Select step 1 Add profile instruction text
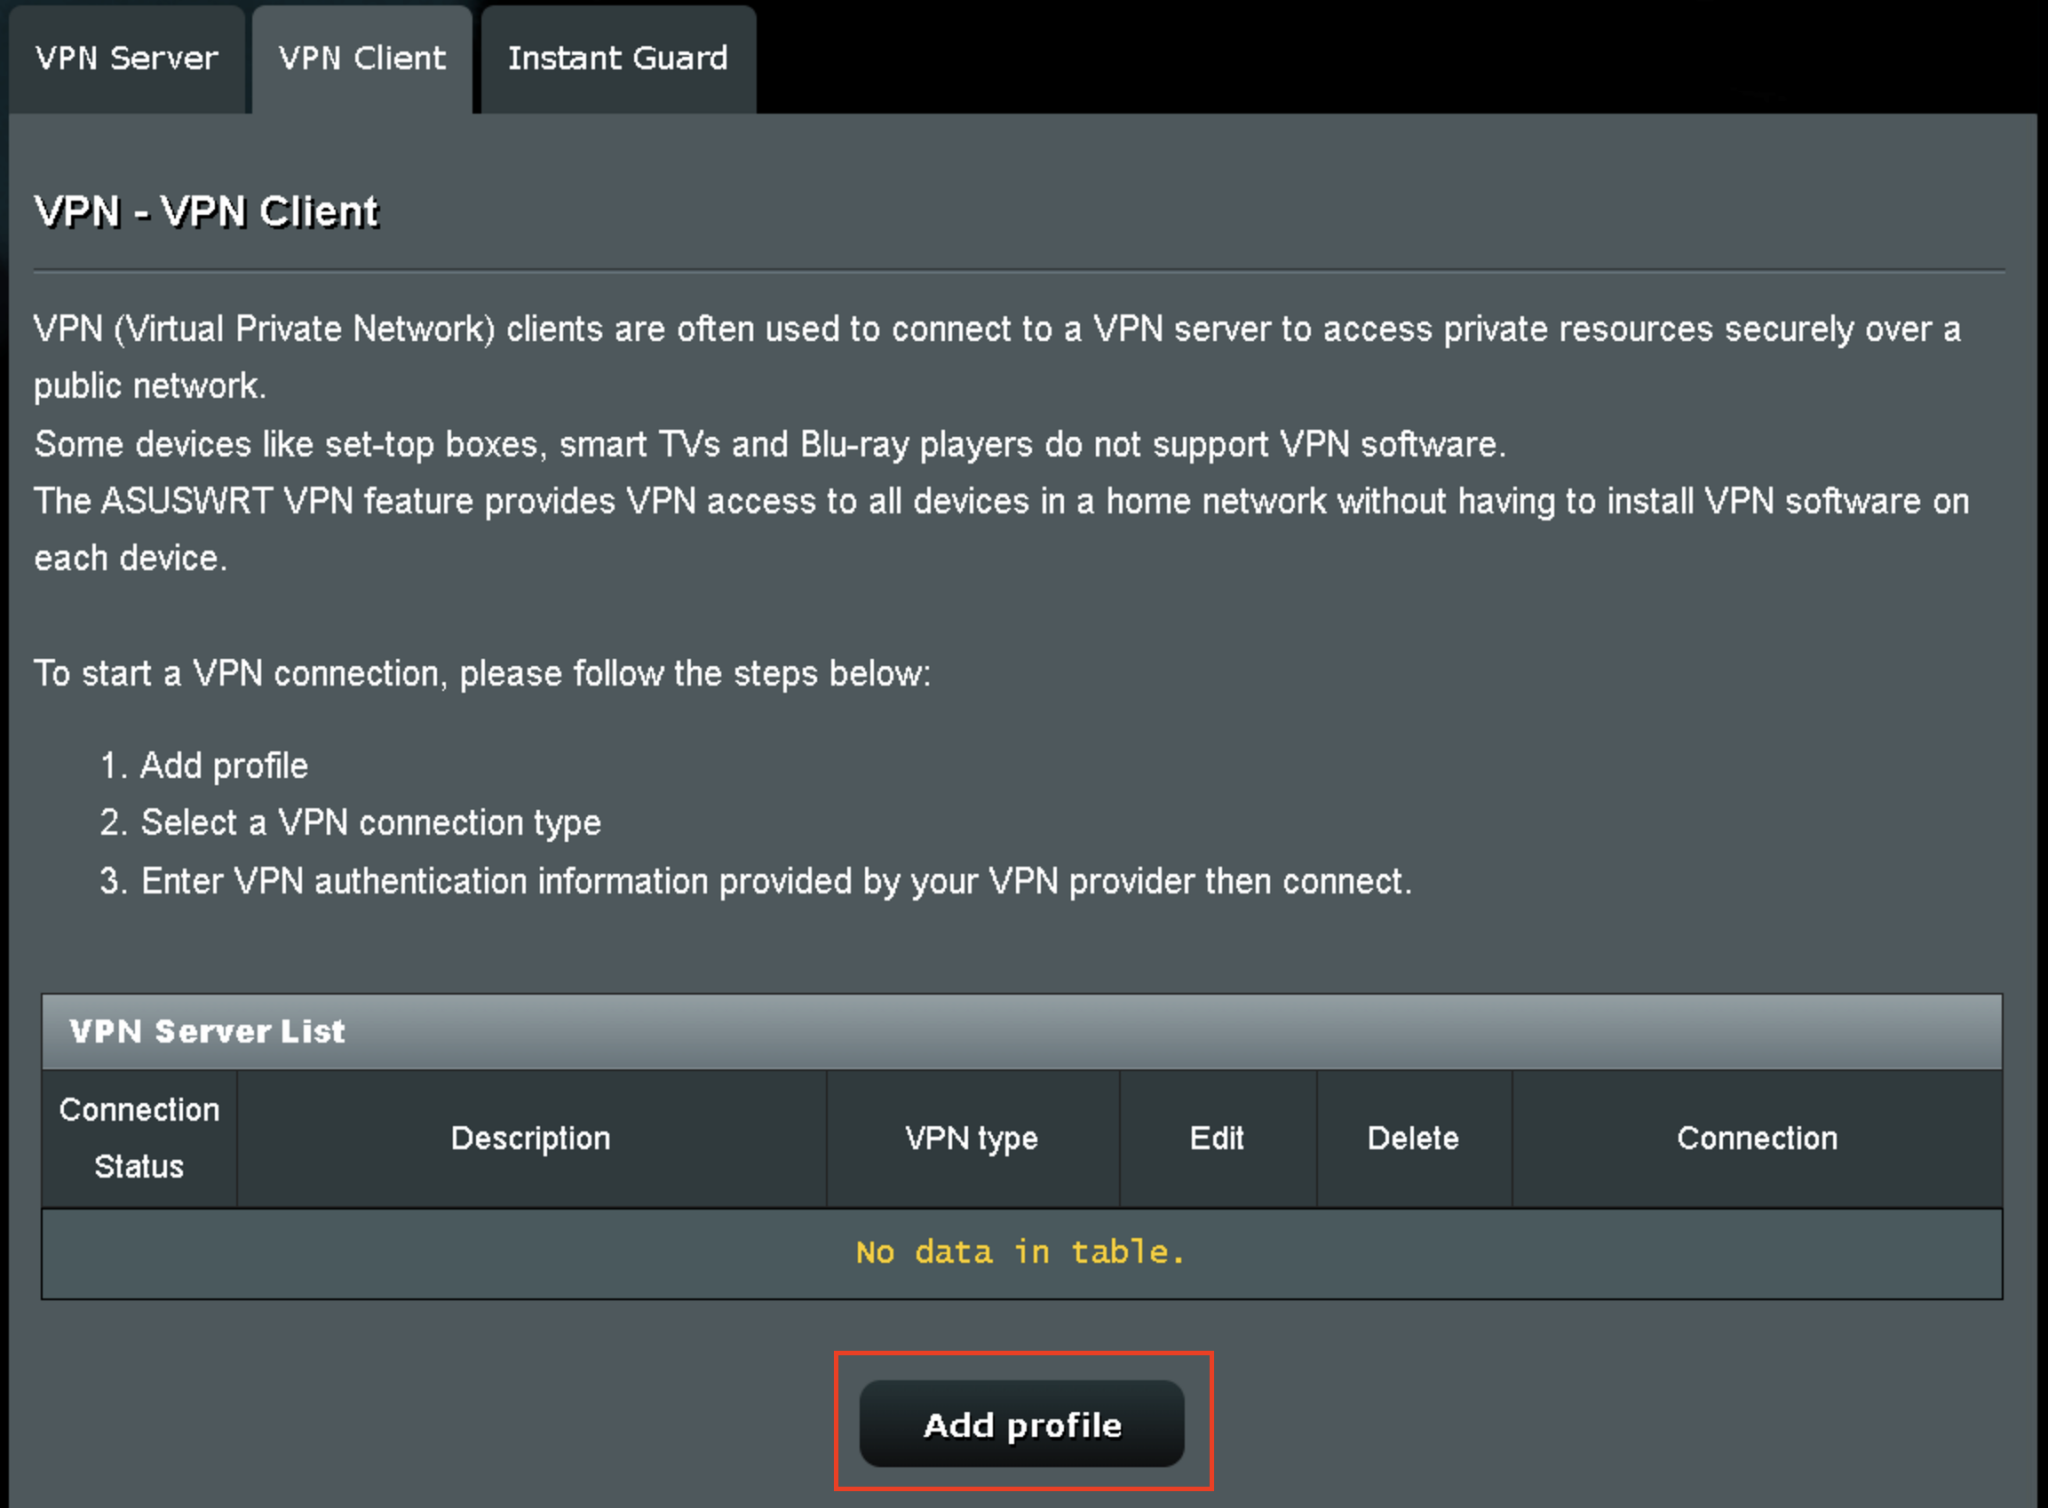2048x1508 pixels. point(204,765)
